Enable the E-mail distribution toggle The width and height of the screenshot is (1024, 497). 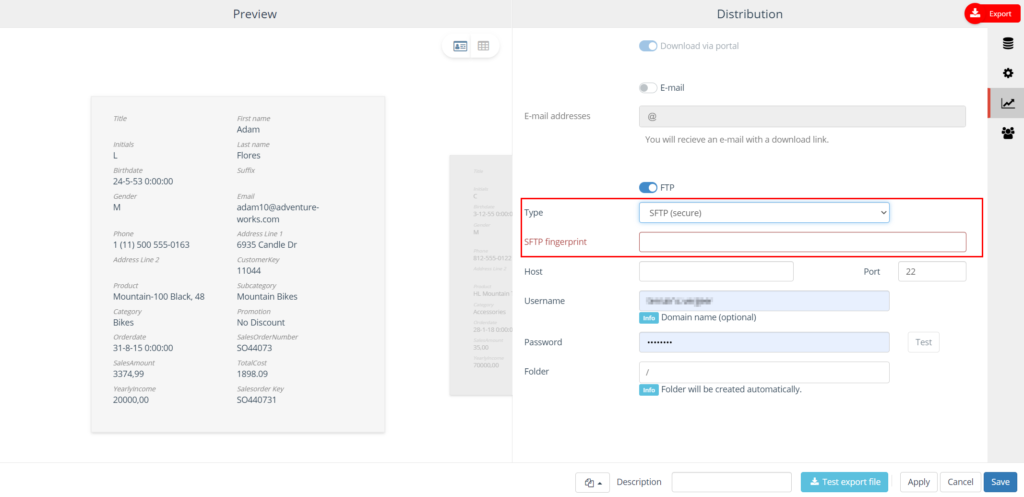point(648,88)
